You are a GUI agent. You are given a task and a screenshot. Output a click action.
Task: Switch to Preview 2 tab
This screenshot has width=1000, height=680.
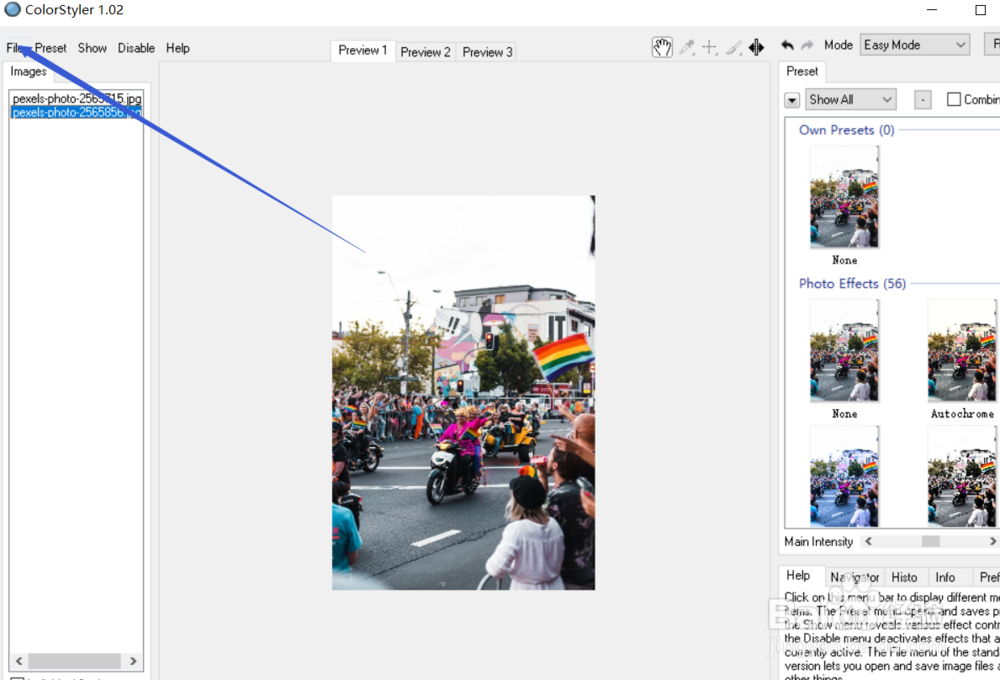pyautogui.click(x=425, y=52)
